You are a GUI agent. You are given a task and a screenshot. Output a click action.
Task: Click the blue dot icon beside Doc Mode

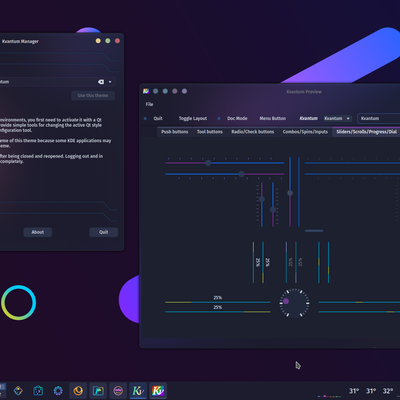[219, 118]
